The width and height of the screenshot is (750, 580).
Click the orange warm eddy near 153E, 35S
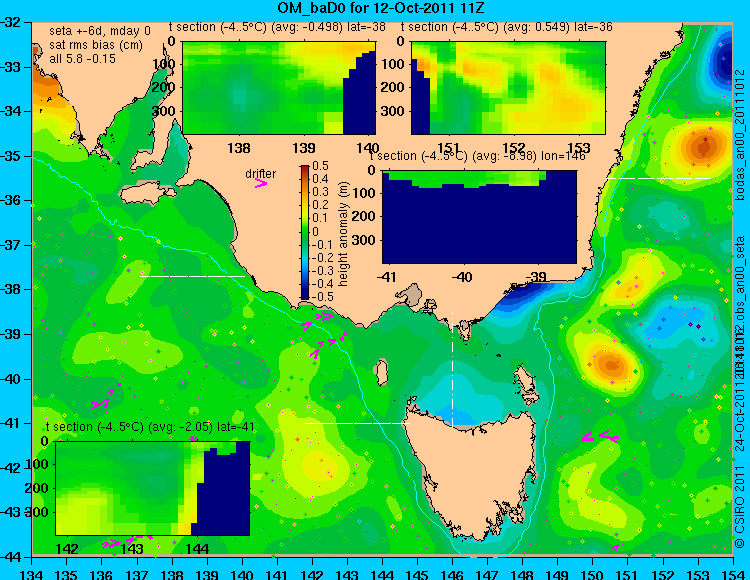[x=703, y=146]
